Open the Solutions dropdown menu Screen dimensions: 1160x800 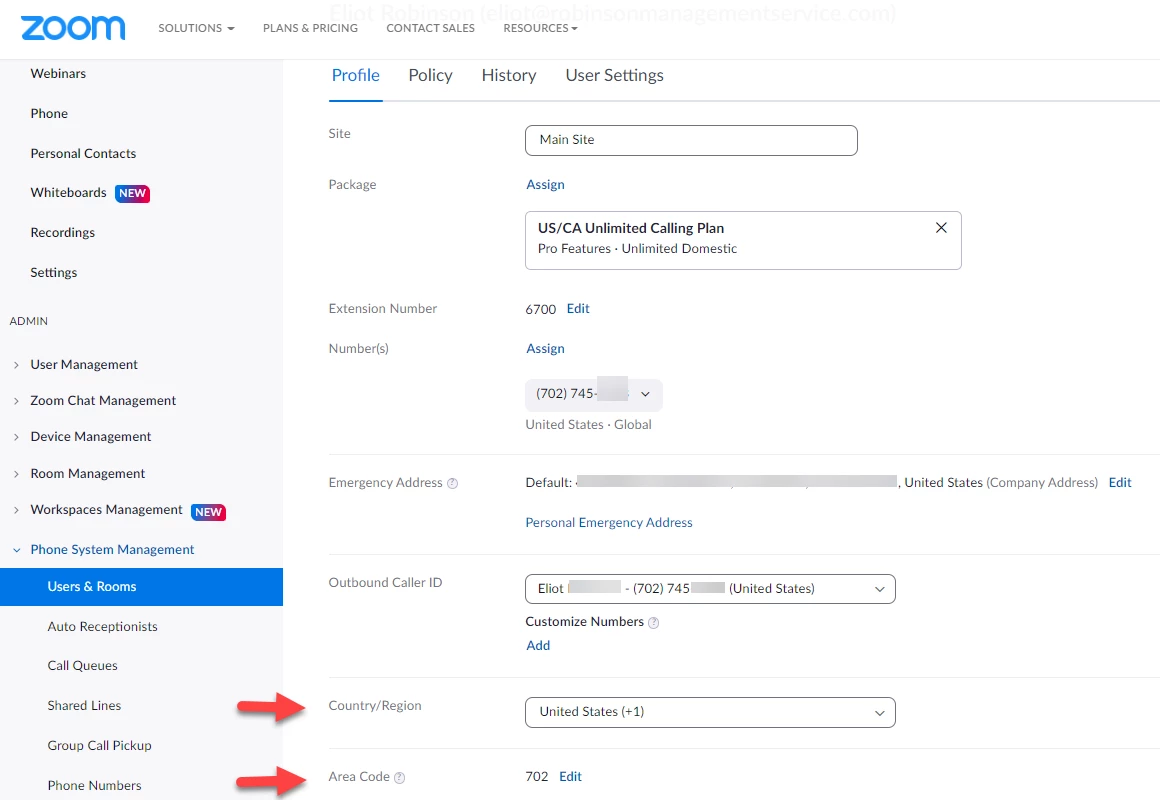point(196,28)
